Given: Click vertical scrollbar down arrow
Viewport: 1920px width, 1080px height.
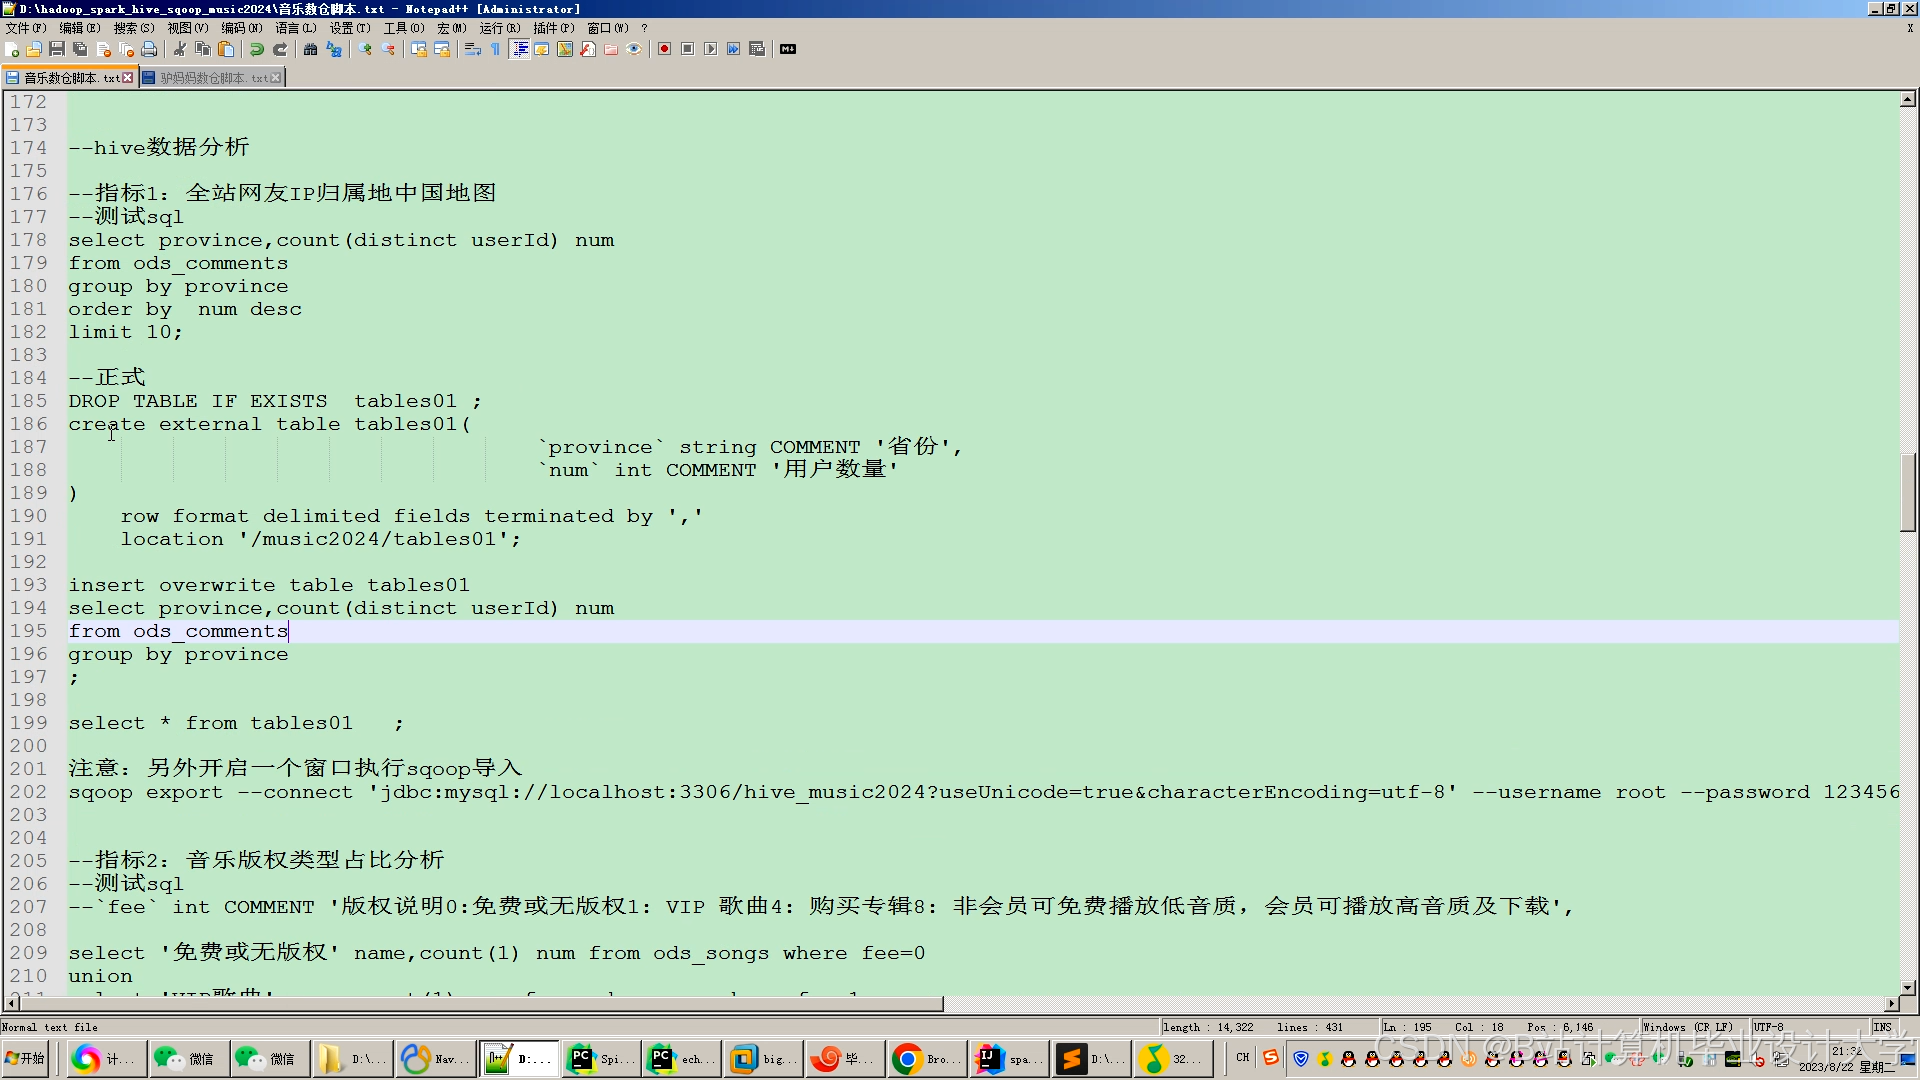Looking at the screenshot, I should coord(1908,987).
